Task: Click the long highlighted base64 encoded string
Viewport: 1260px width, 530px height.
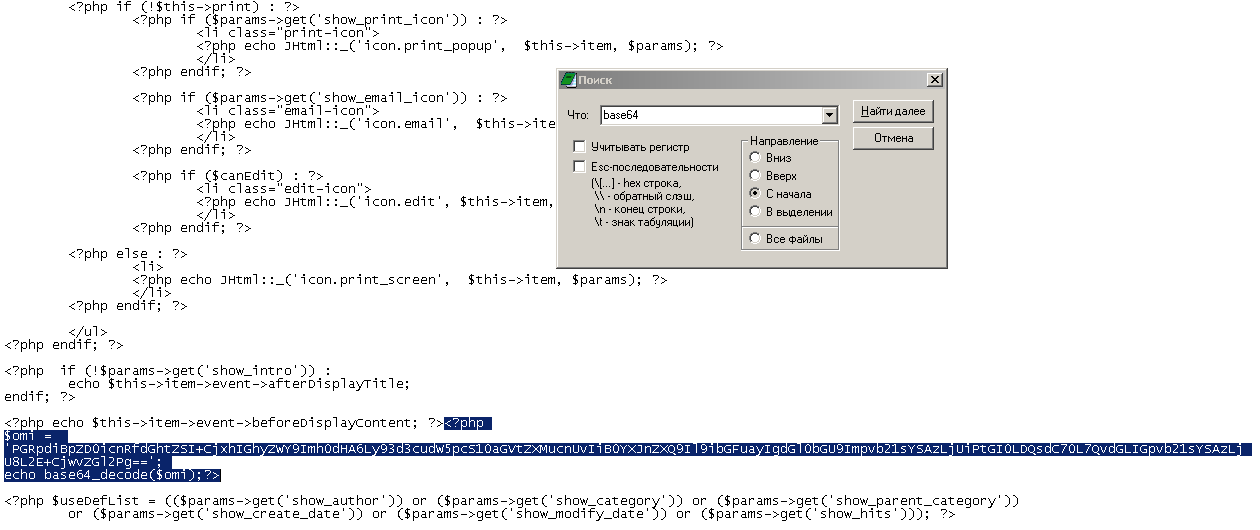Action: (620, 449)
